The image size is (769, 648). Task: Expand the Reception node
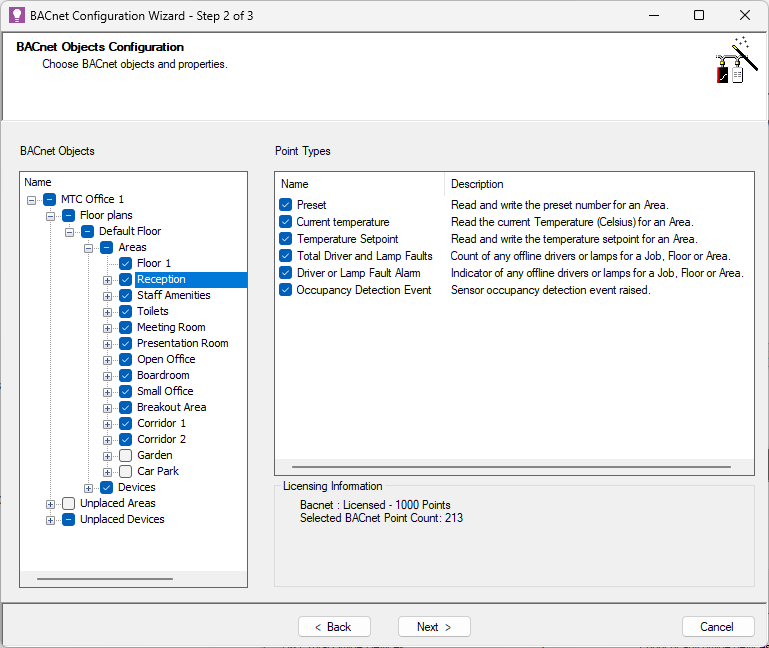coord(107,280)
